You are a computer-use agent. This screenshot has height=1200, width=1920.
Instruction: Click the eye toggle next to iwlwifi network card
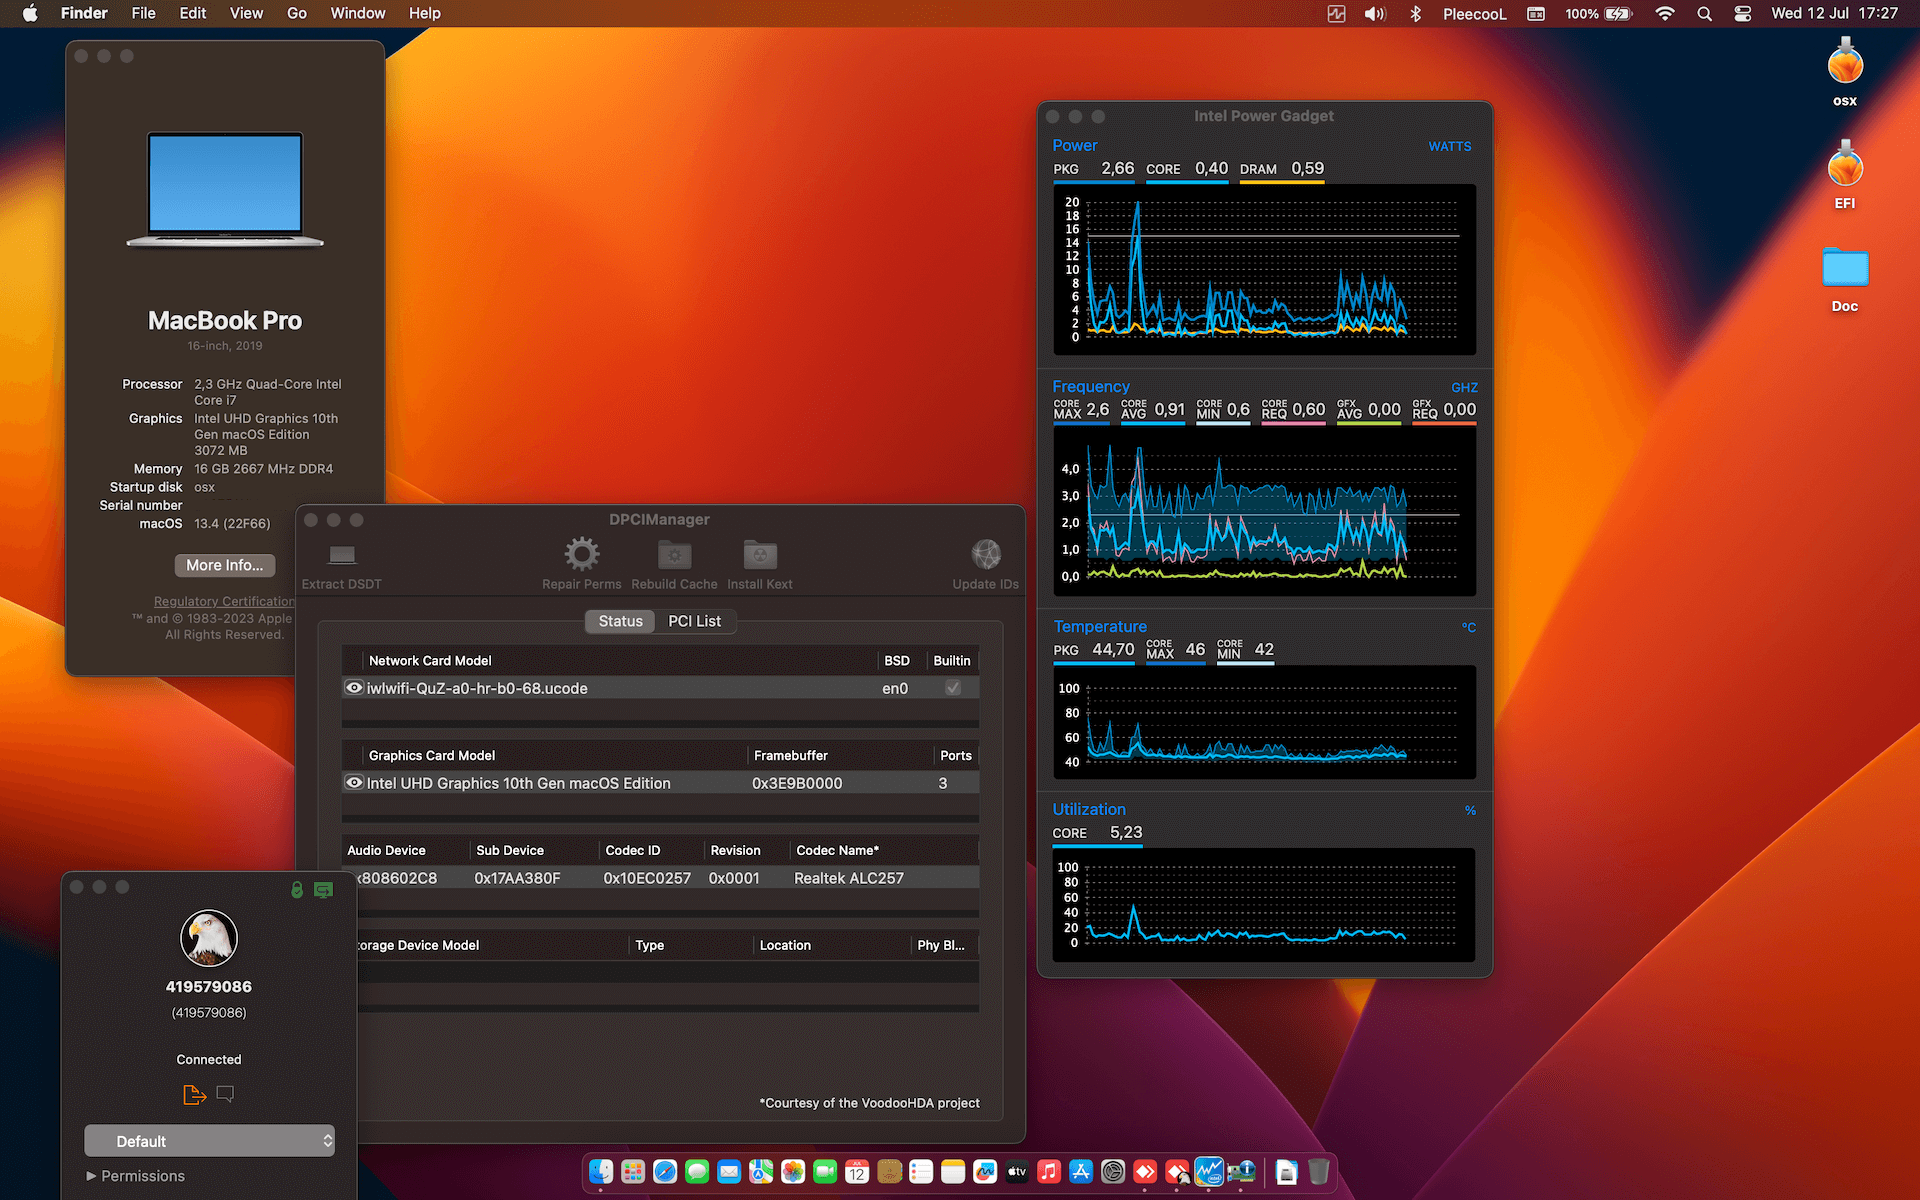(x=354, y=687)
